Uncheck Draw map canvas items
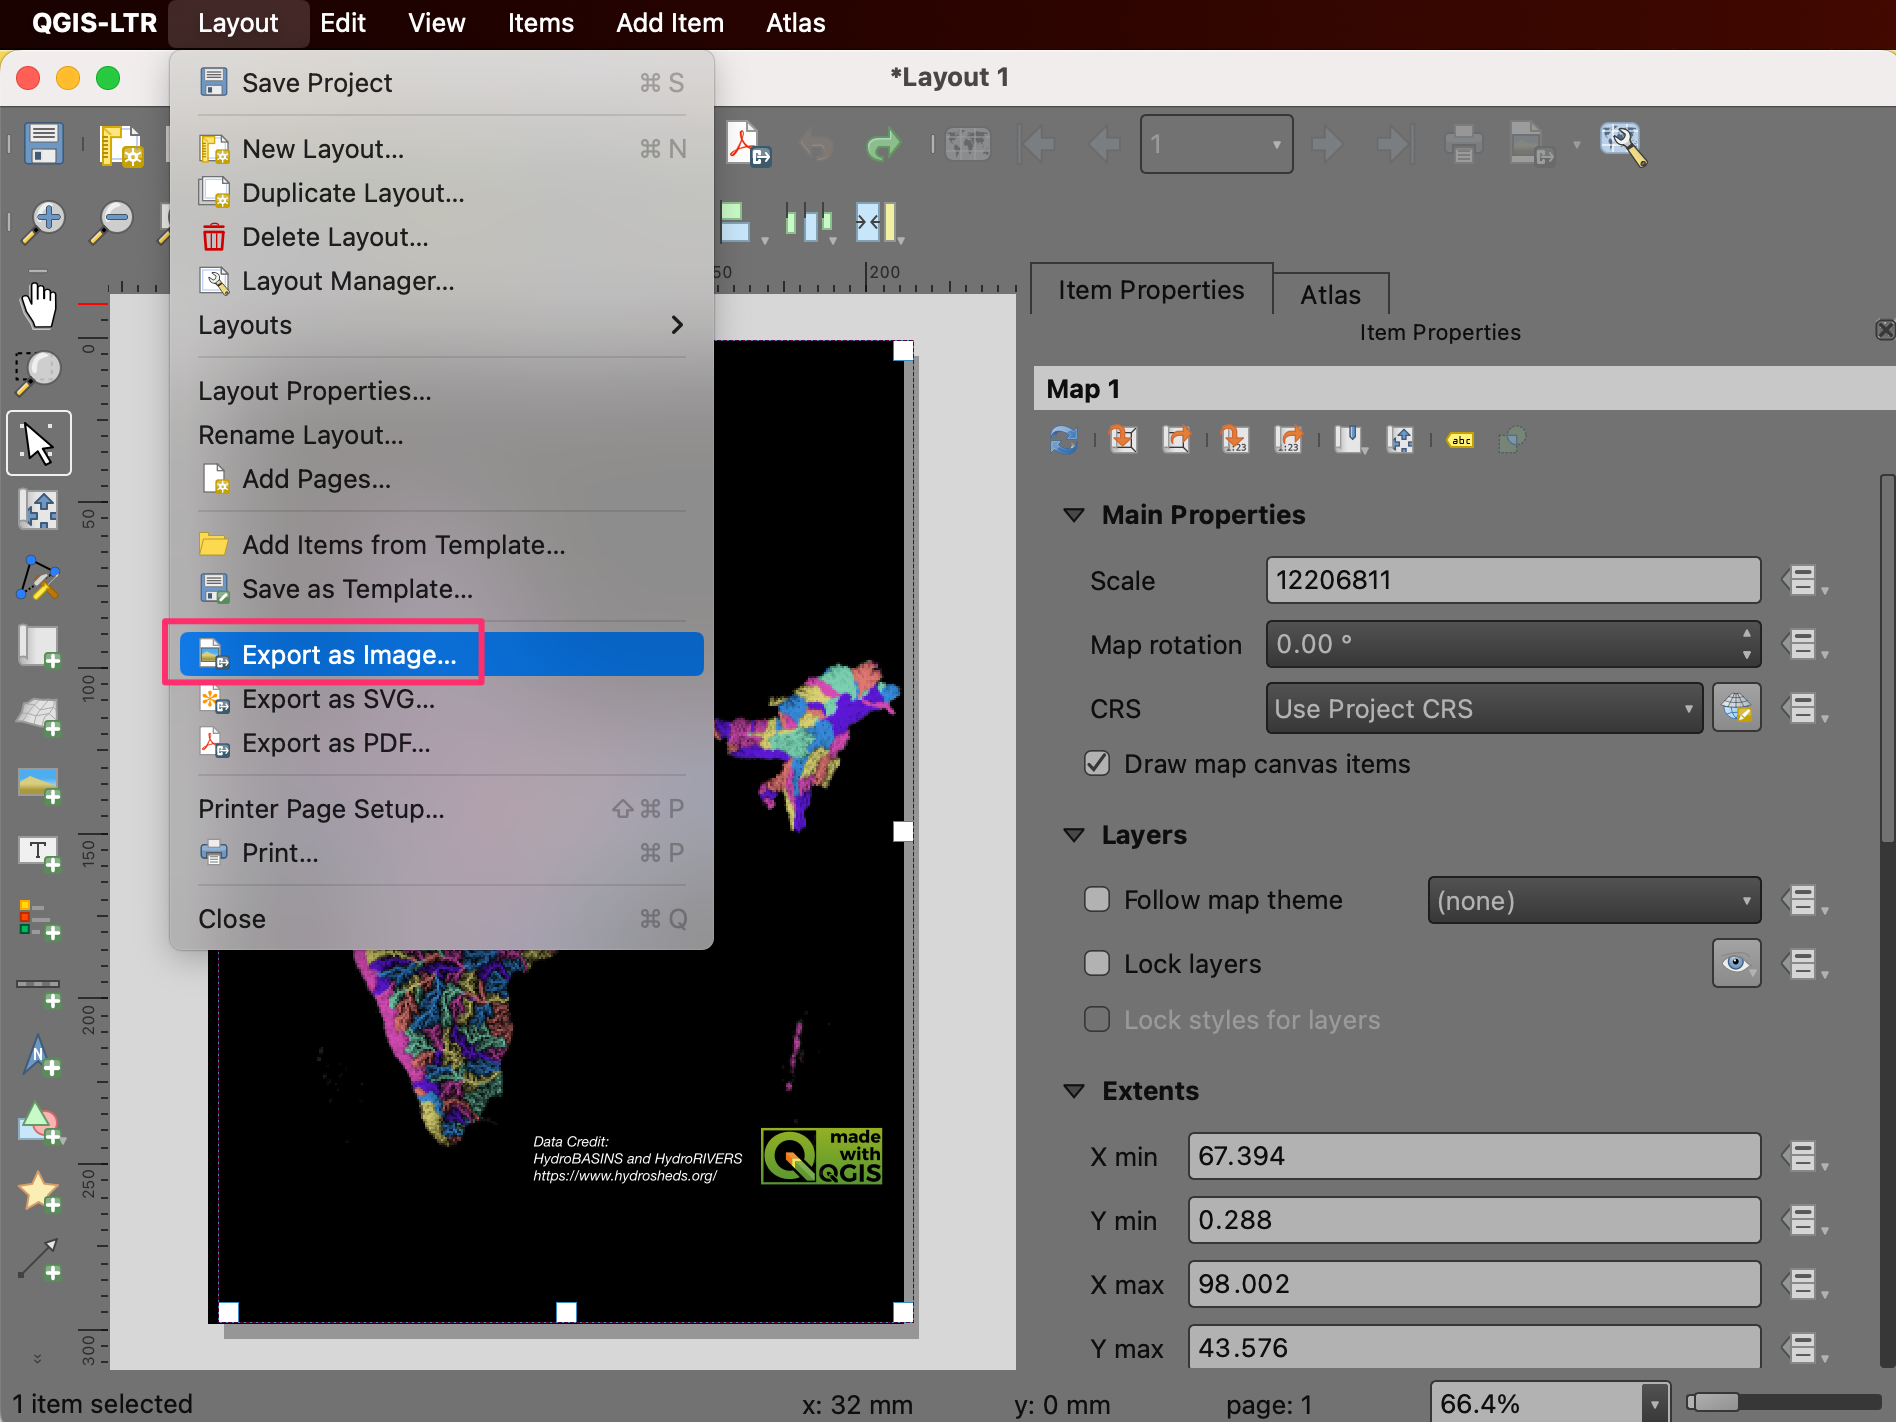Screen dimensions: 1896x1422 (x=1097, y=764)
